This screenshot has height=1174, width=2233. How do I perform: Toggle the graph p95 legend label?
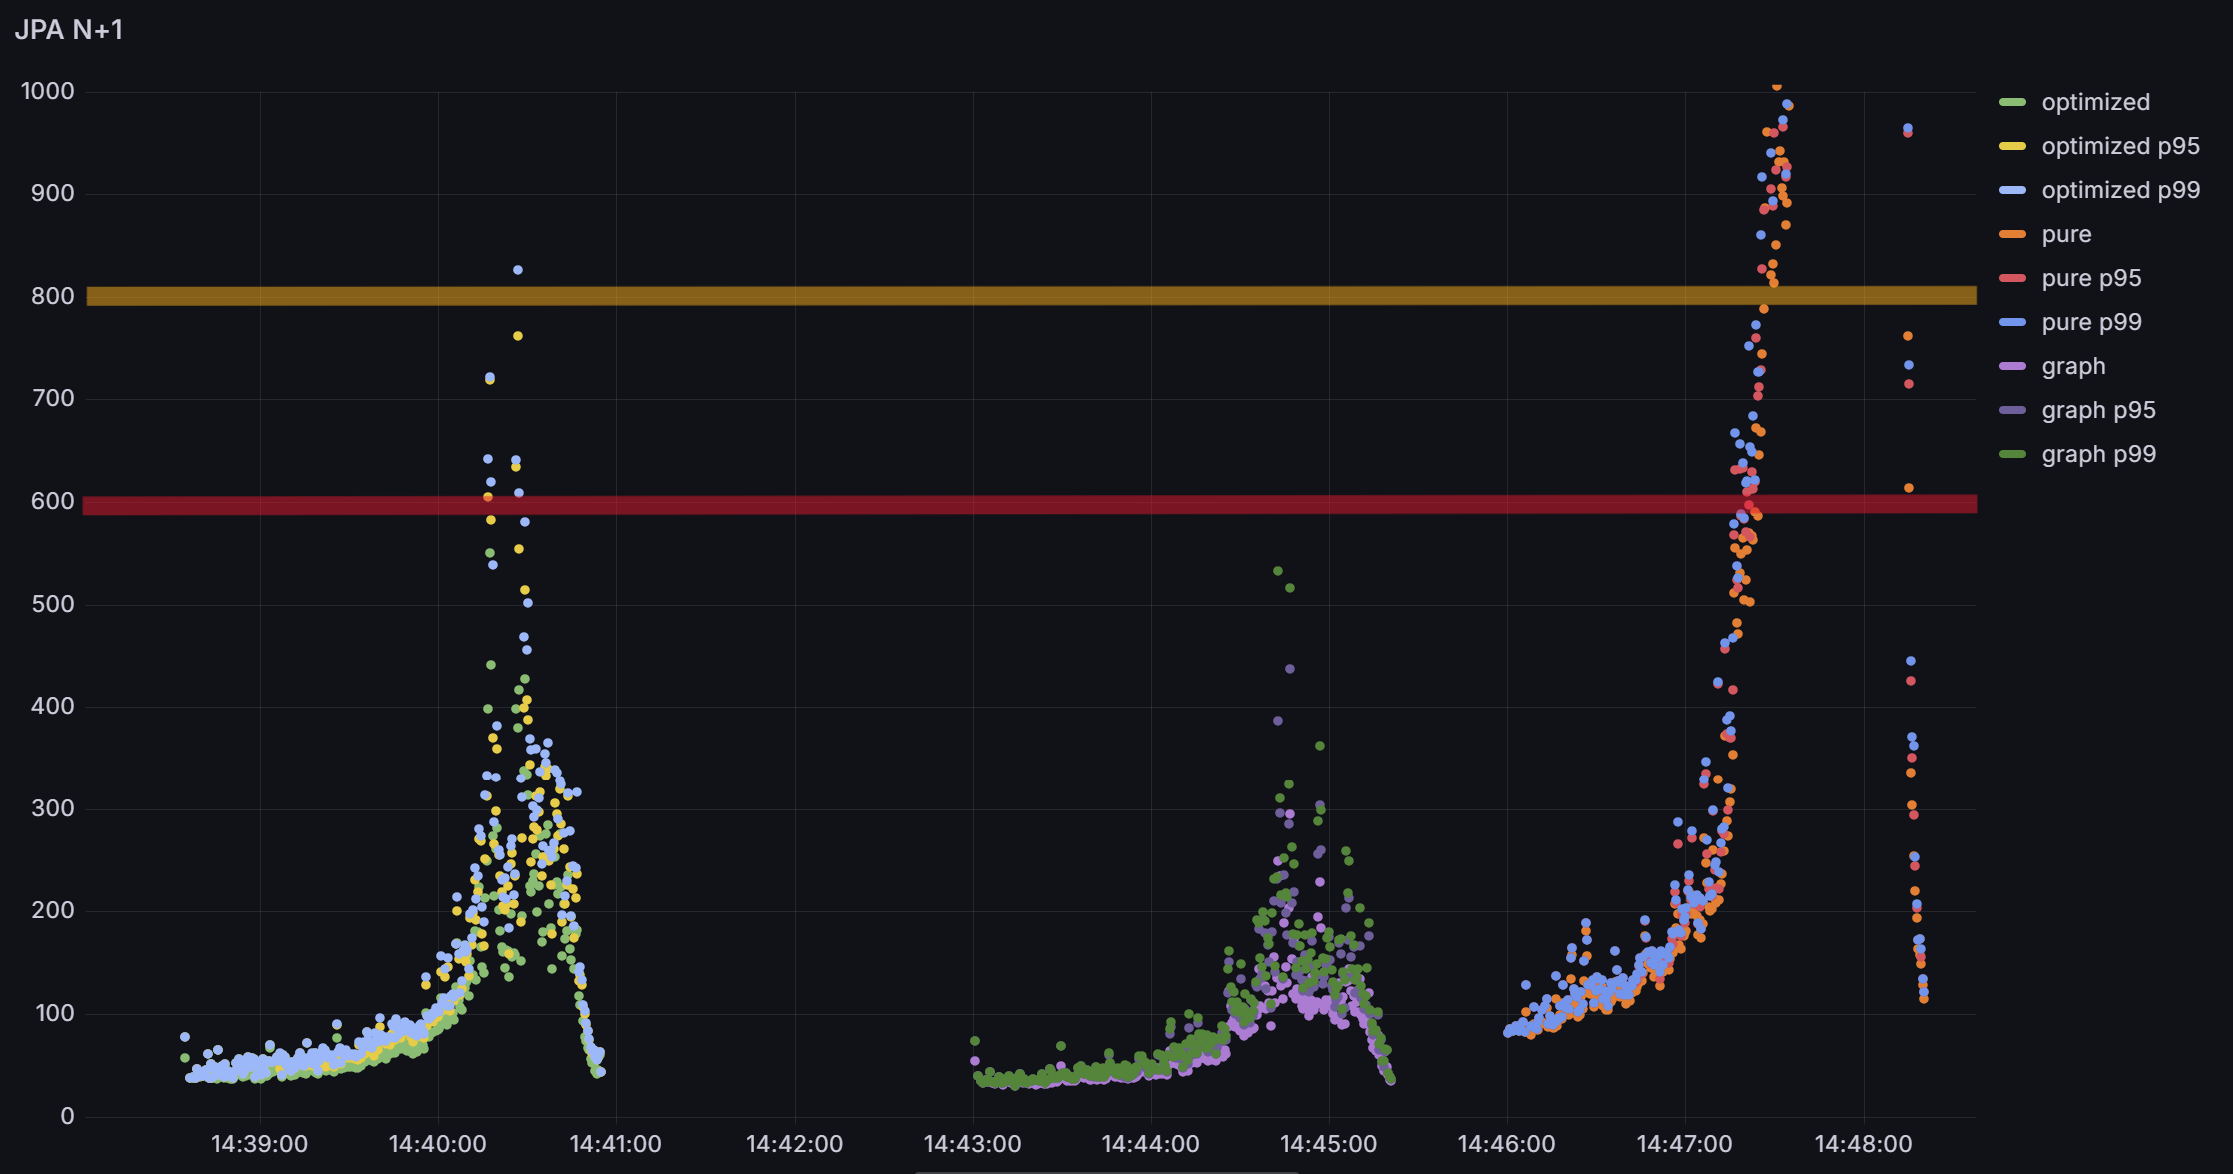click(2098, 410)
